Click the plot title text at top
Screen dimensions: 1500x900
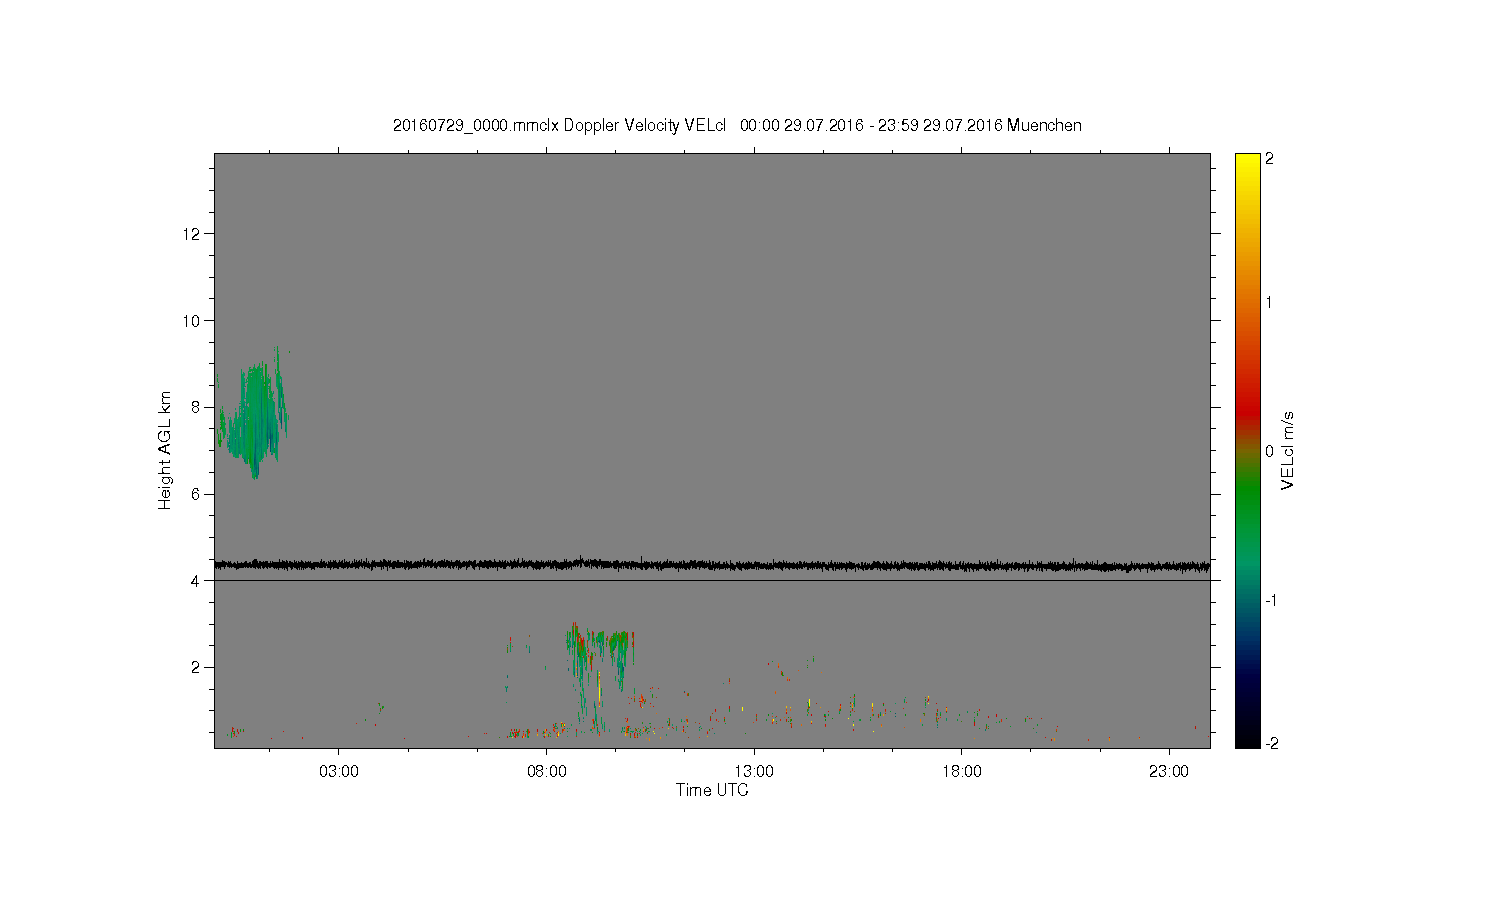tap(737, 125)
